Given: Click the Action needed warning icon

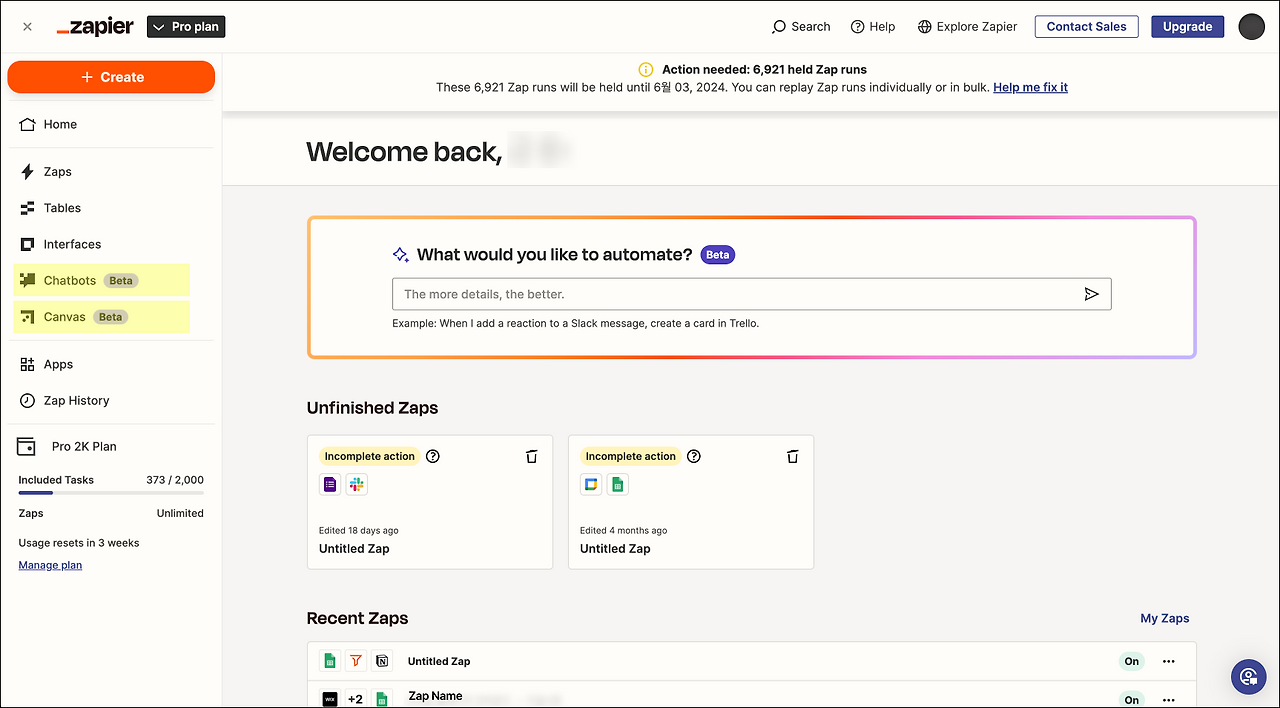Looking at the screenshot, I should pos(646,70).
